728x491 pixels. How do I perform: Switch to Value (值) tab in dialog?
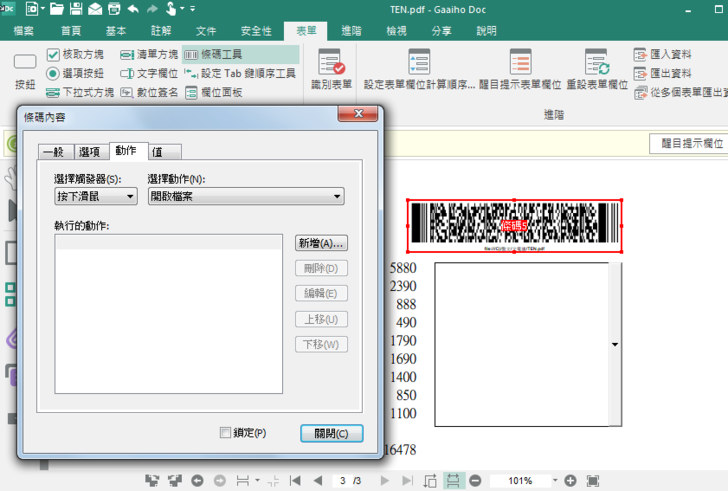click(164, 152)
